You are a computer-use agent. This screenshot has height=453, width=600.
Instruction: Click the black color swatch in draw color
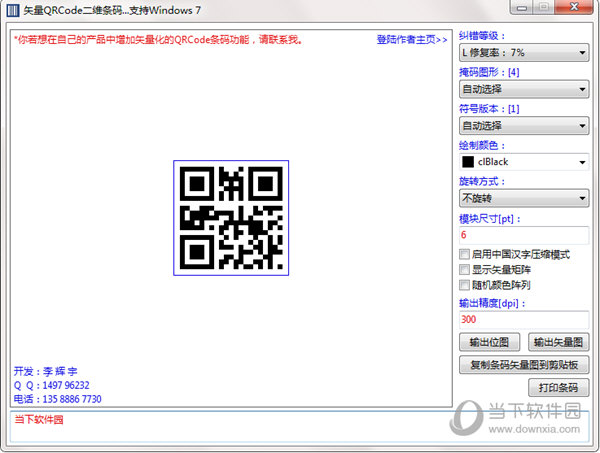pos(468,162)
